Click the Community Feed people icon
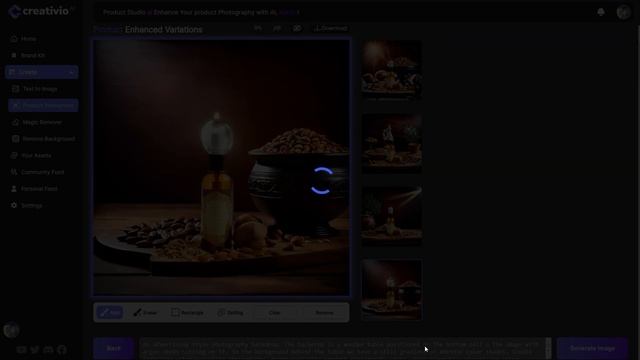This screenshot has height=360, width=640. coord(14,172)
